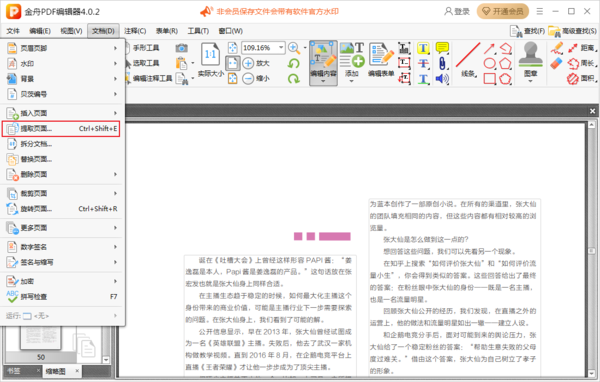Rotate view clockwise with lower green arrow
The image size is (600, 382).
[x=293, y=79]
